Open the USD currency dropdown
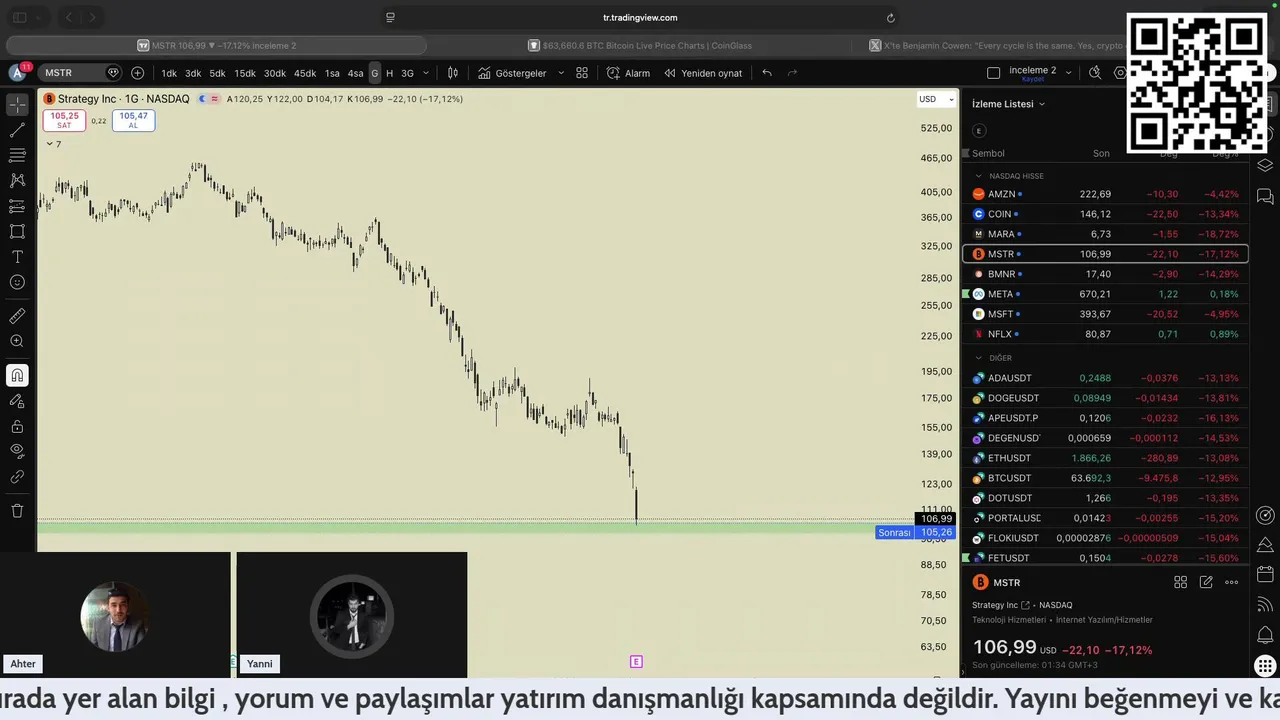This screenshot has width=1280, height=720. [x=936, y=99]
